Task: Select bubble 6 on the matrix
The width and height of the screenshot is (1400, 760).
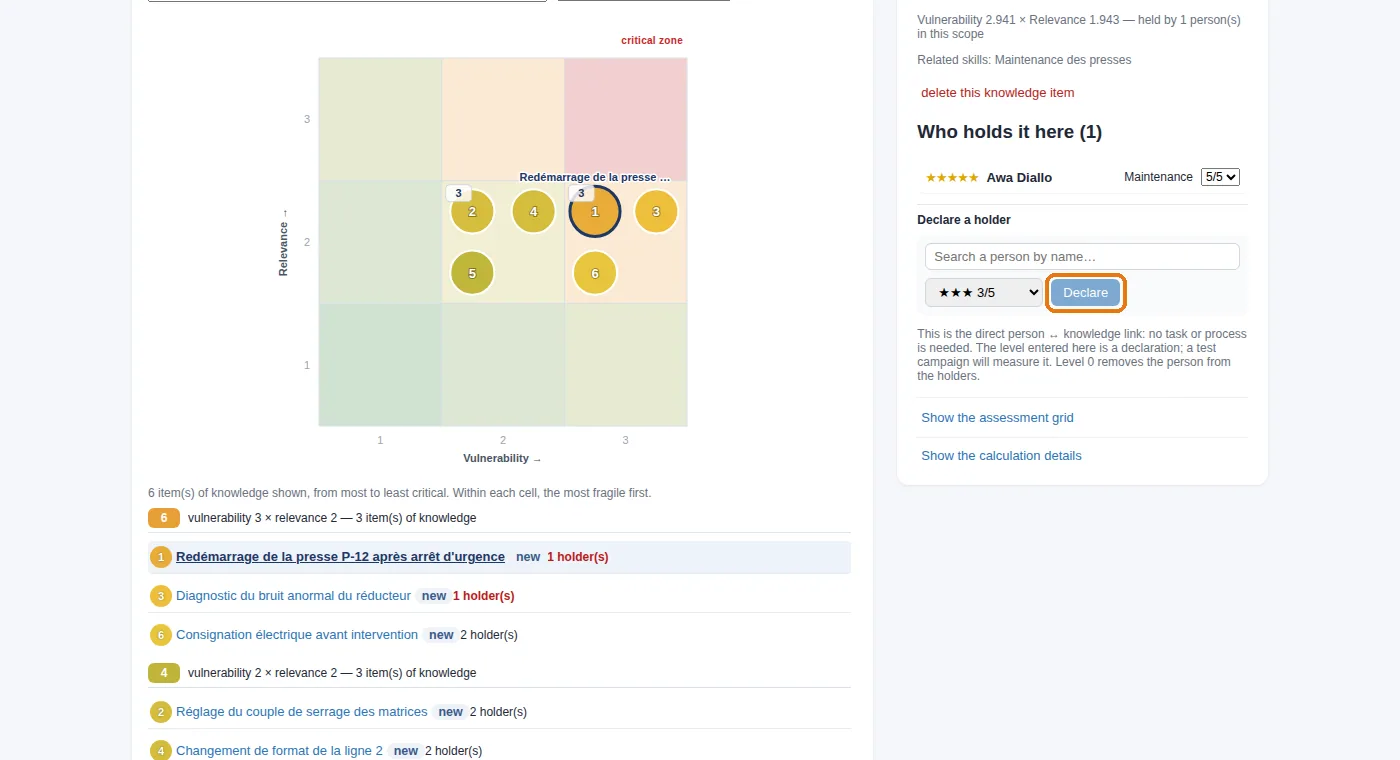Action: pos(595,273)
